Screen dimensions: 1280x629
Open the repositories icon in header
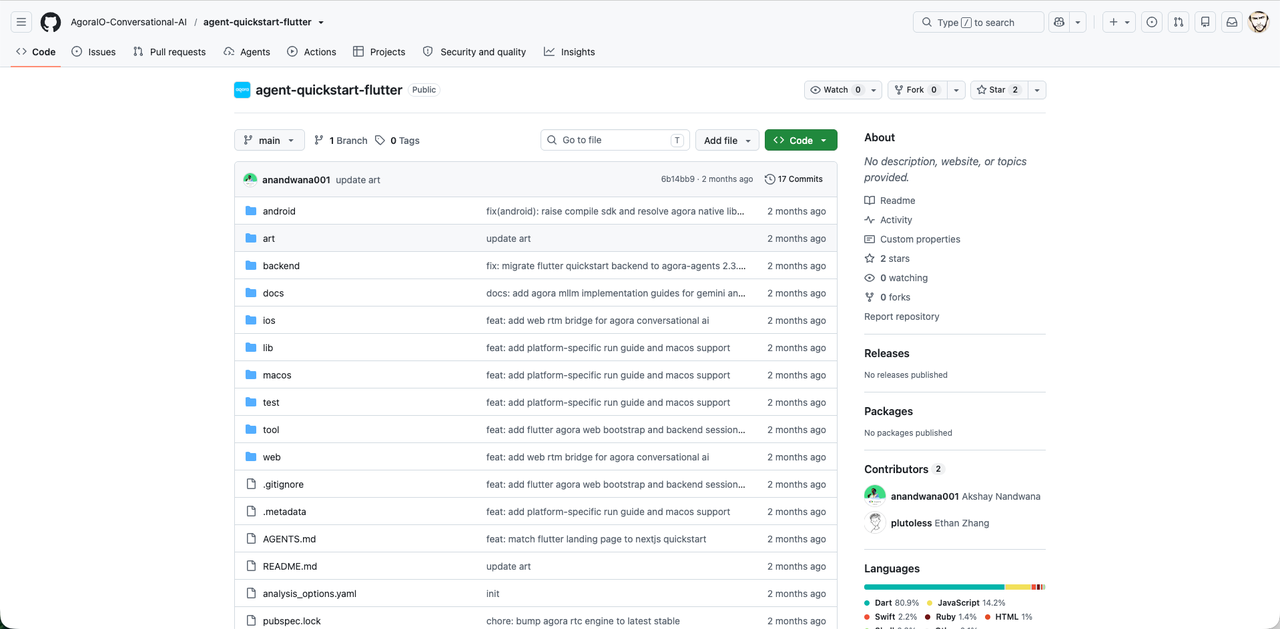click(1205, 22)
